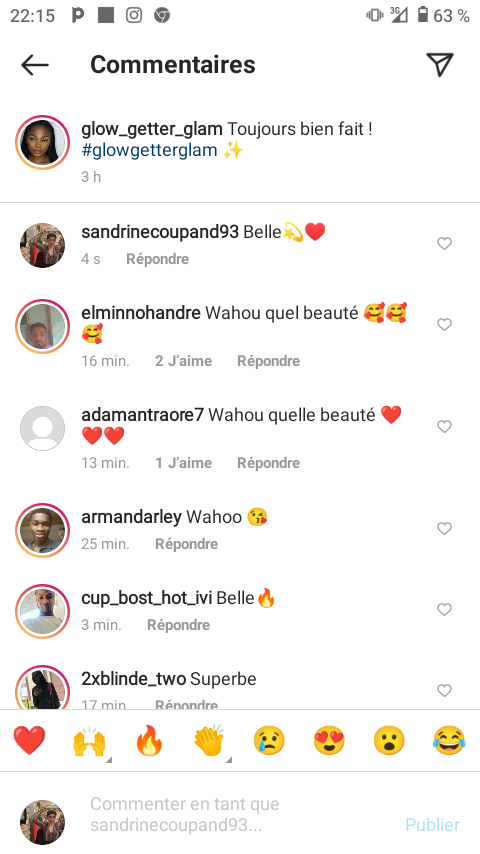
Task: Insert the heart-eyes quick emoji
Action: pos(329,740)
